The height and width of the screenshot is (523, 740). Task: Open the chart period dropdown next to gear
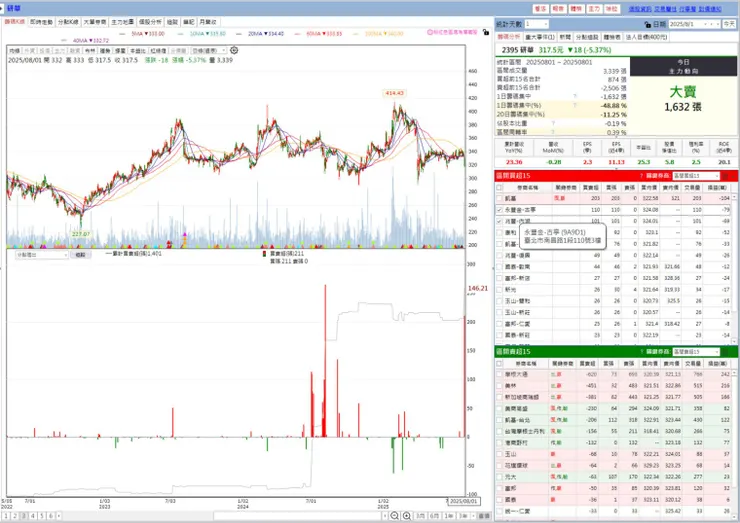pos(209,51)
